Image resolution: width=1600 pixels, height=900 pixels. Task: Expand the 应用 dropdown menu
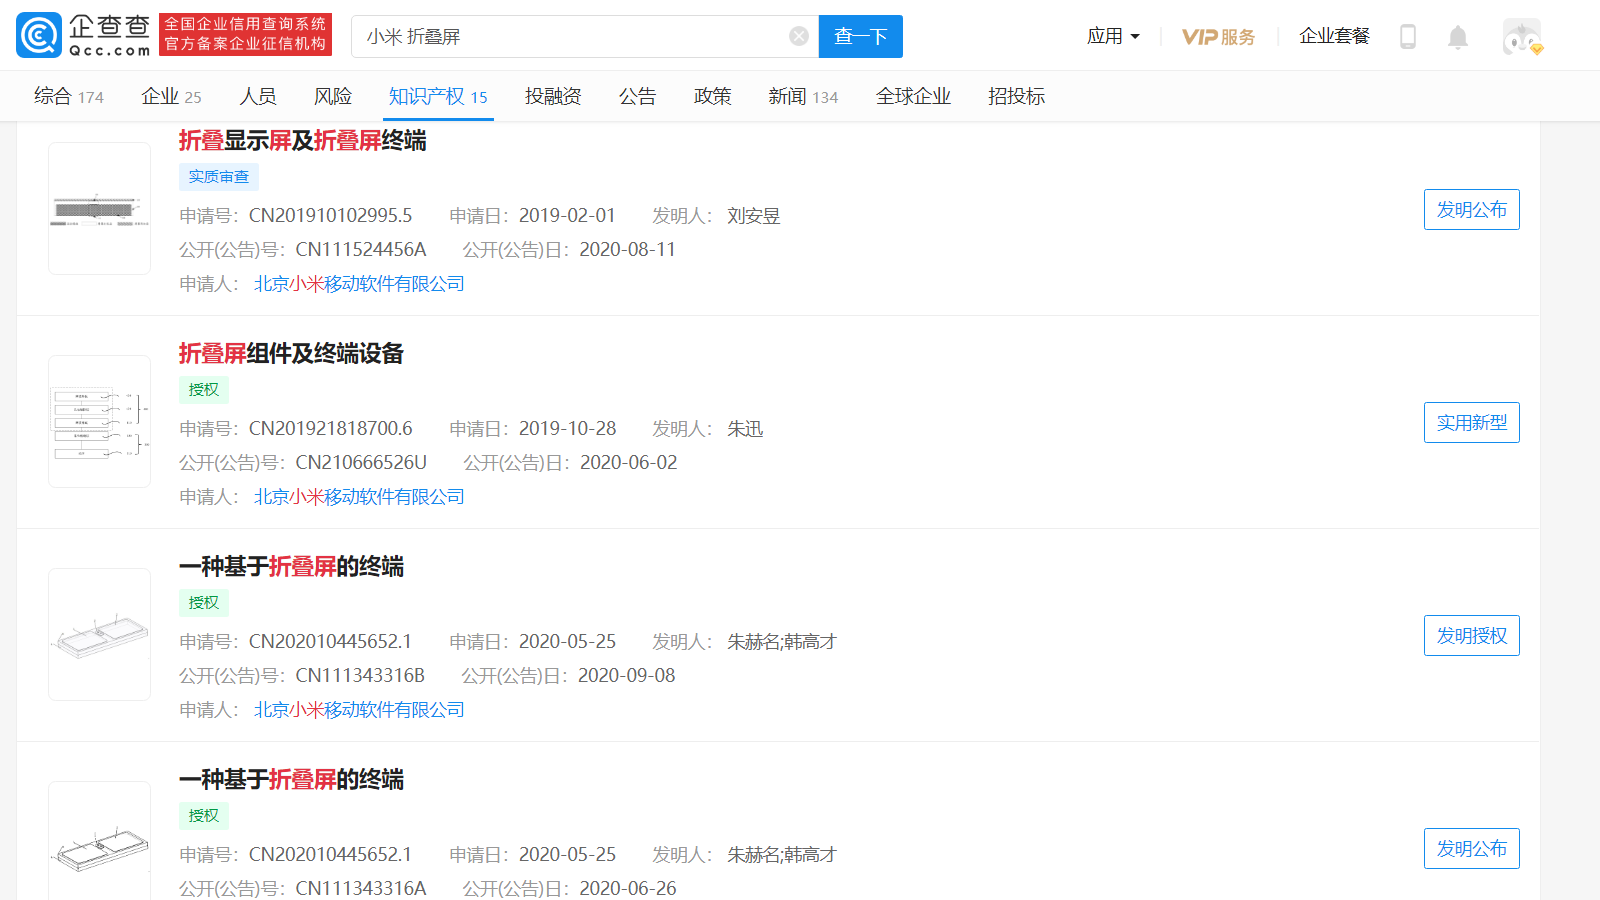pyautogui.click(x=1113, y=36)
